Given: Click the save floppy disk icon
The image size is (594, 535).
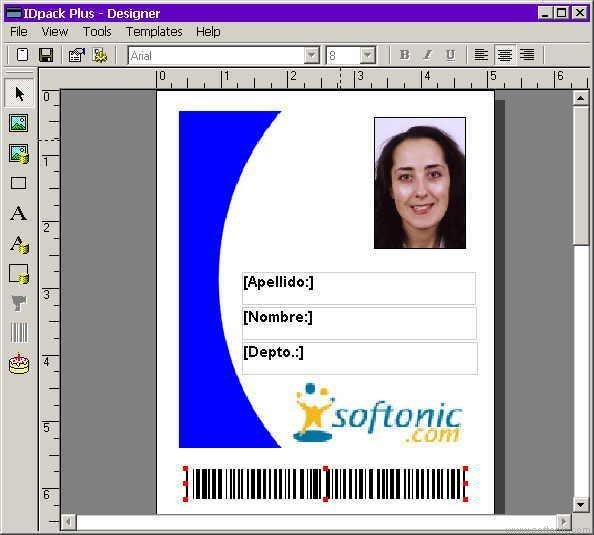Looking at the screenshot, I should [x=46, y=55].
